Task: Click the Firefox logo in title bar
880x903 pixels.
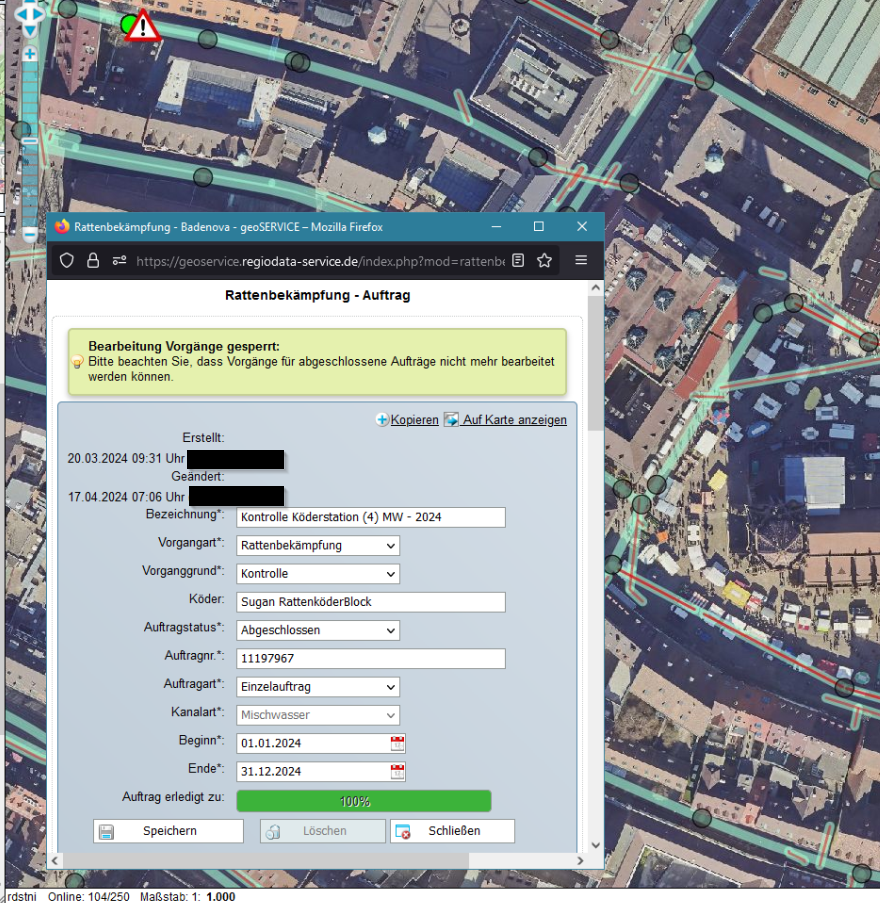Action: 62,227
